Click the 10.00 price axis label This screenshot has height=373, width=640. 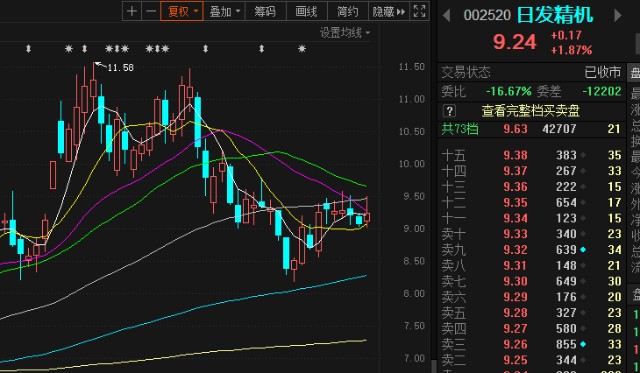(x=412, y=164)
